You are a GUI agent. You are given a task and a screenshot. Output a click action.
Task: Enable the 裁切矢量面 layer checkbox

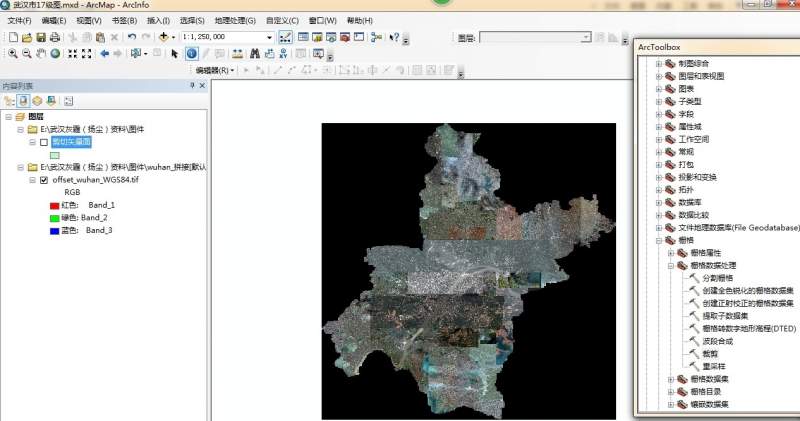(43, 142)
